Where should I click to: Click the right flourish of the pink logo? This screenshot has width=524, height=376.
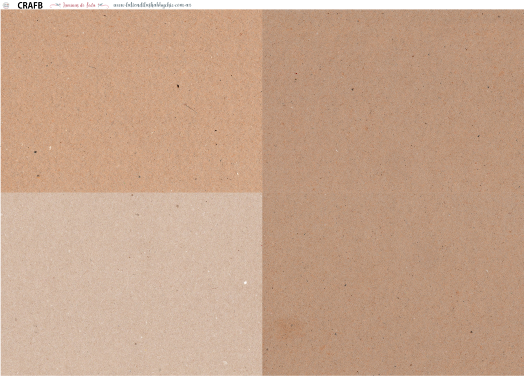click(x=103, y=6)
